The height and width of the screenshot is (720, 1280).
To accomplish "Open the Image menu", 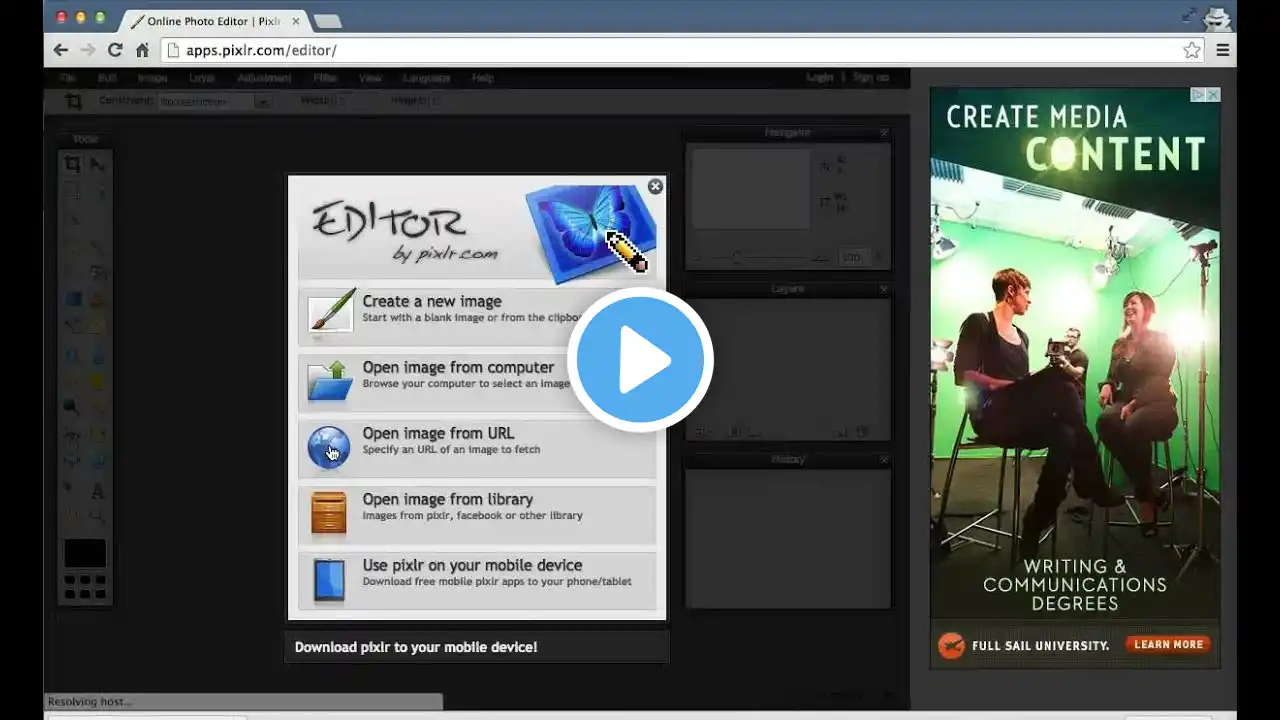I will (152, 78).
